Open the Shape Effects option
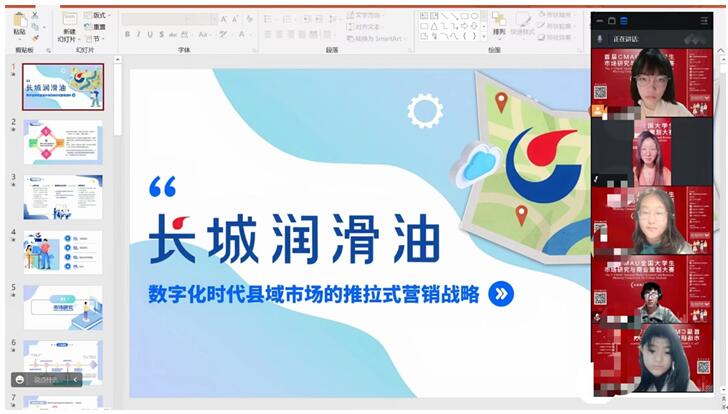728x414 pixels. (556, 37)
